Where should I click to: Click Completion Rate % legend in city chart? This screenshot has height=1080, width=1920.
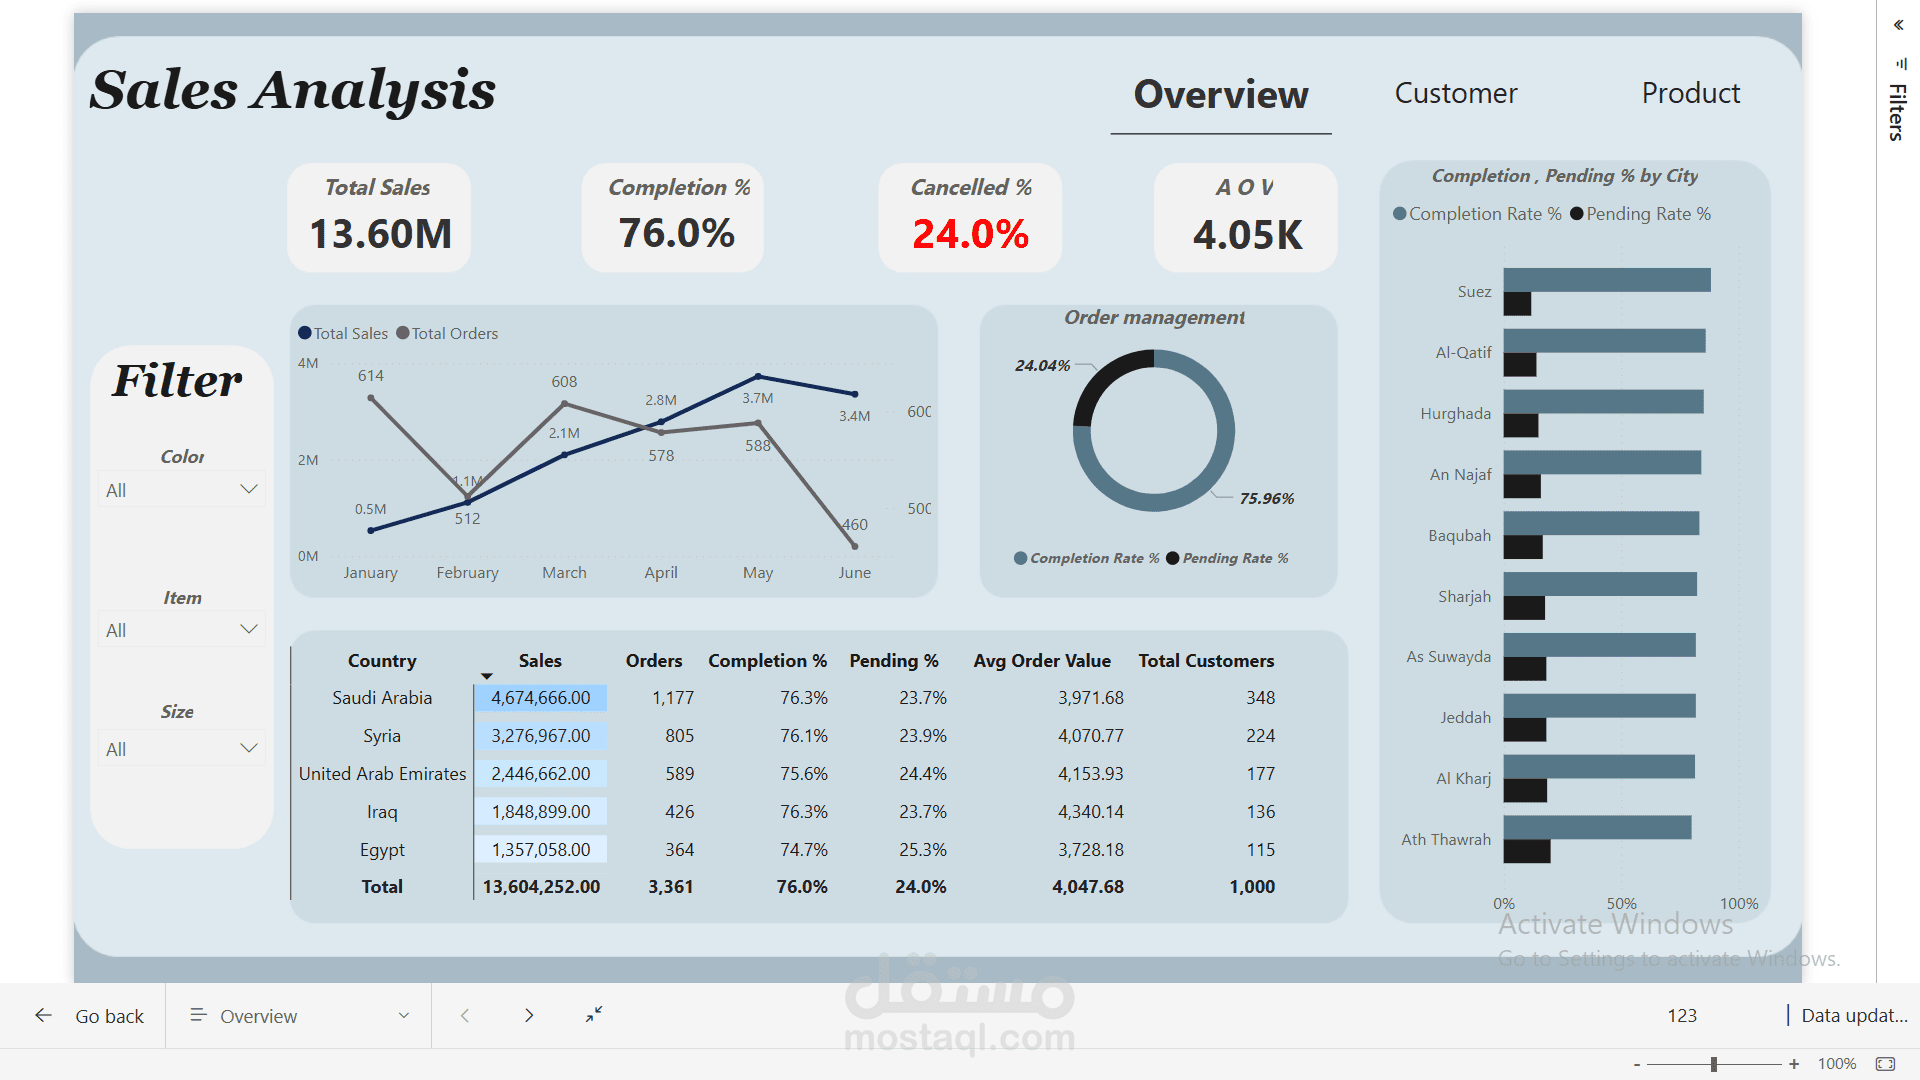click(x=1477, y=214)
